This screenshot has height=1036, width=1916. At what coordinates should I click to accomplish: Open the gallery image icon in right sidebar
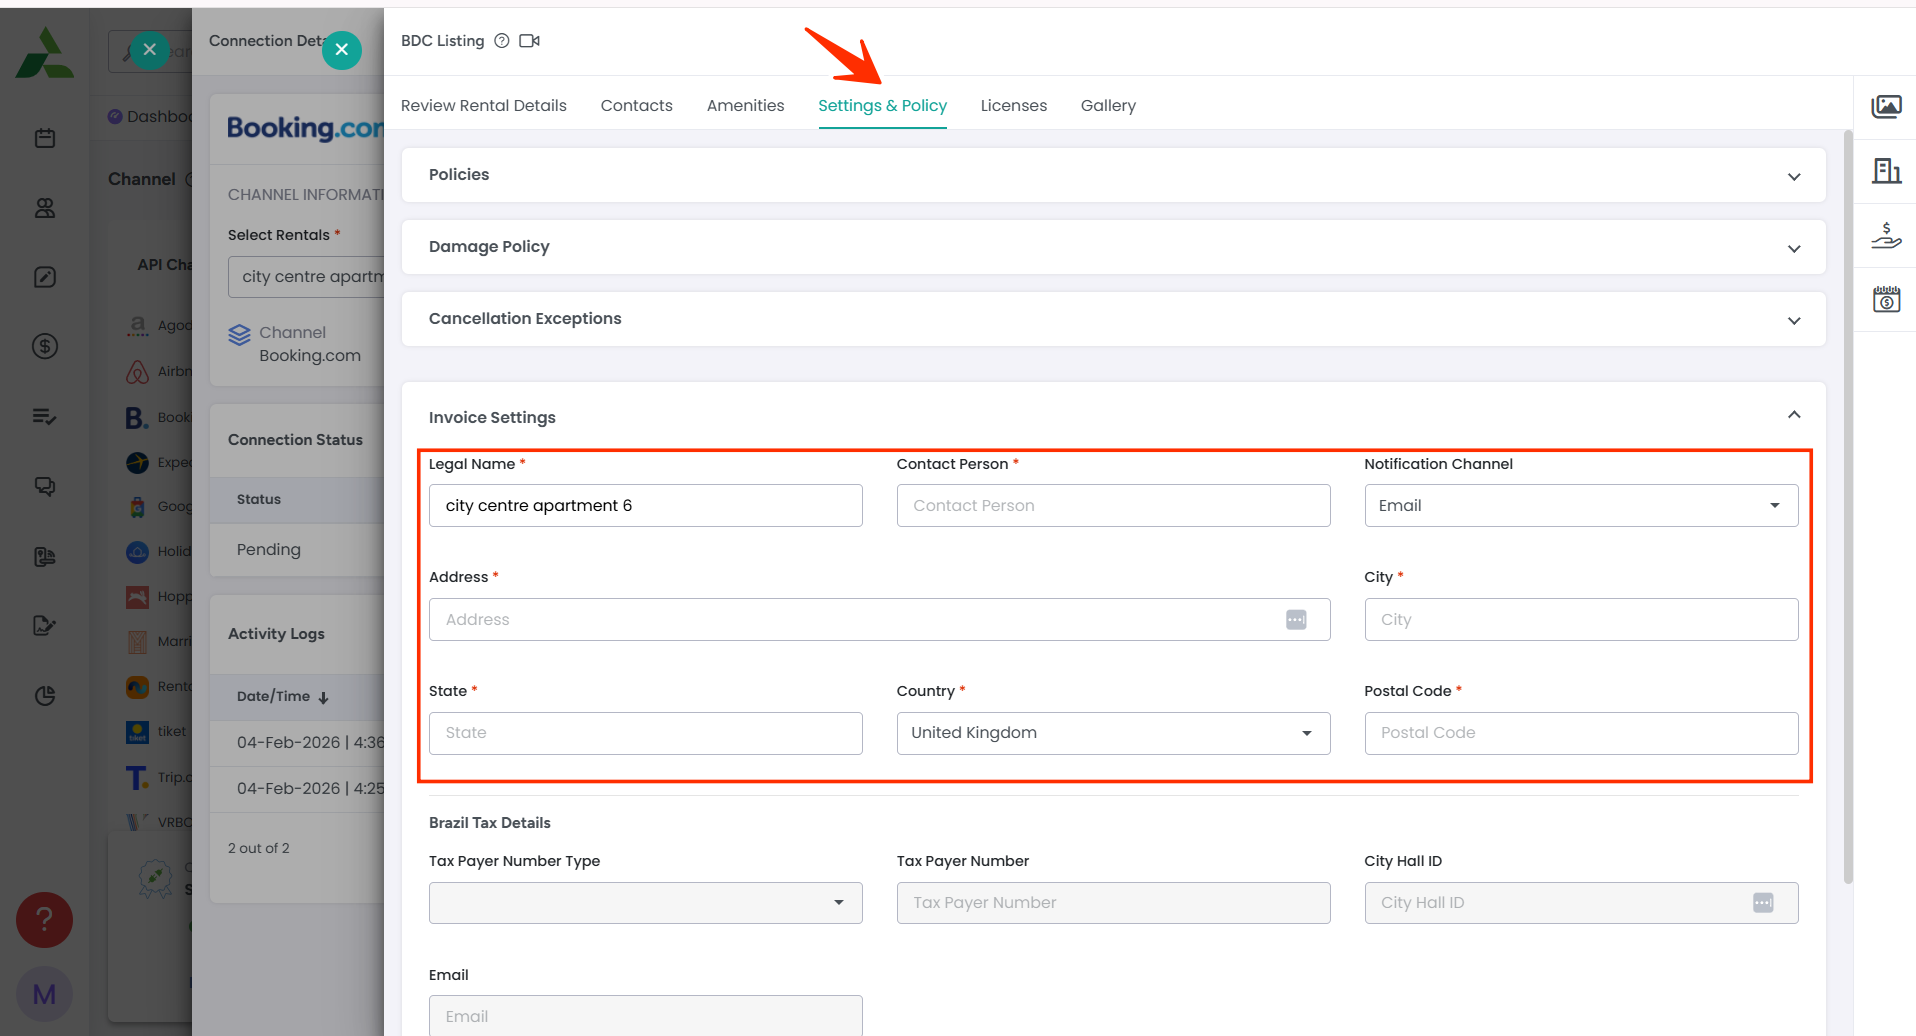click(1886, 106)
